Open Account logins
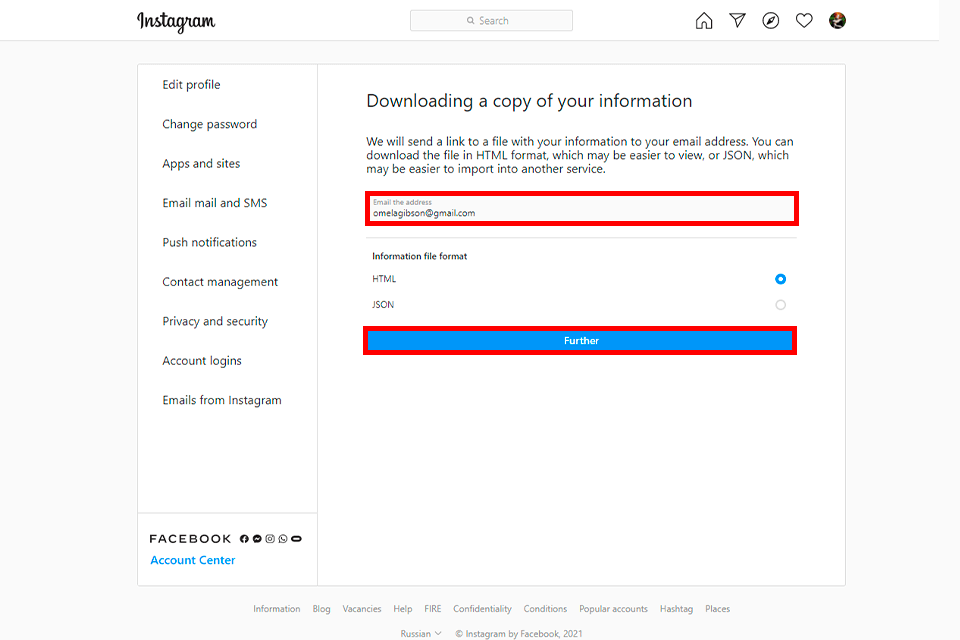Screen dimensions: 960x640 [201, 361]
